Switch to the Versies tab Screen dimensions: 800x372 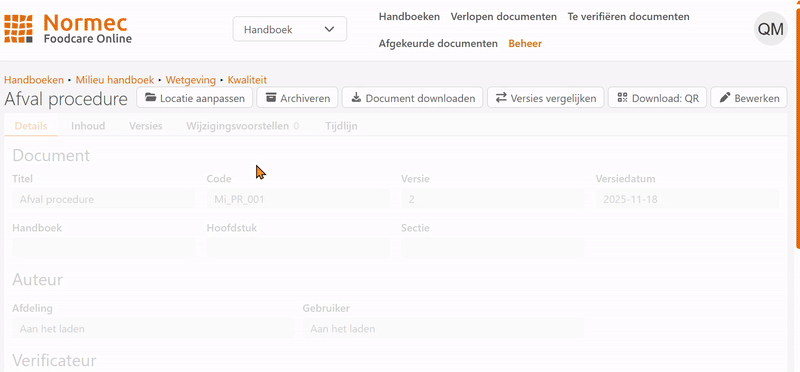[x=146, y=126]
